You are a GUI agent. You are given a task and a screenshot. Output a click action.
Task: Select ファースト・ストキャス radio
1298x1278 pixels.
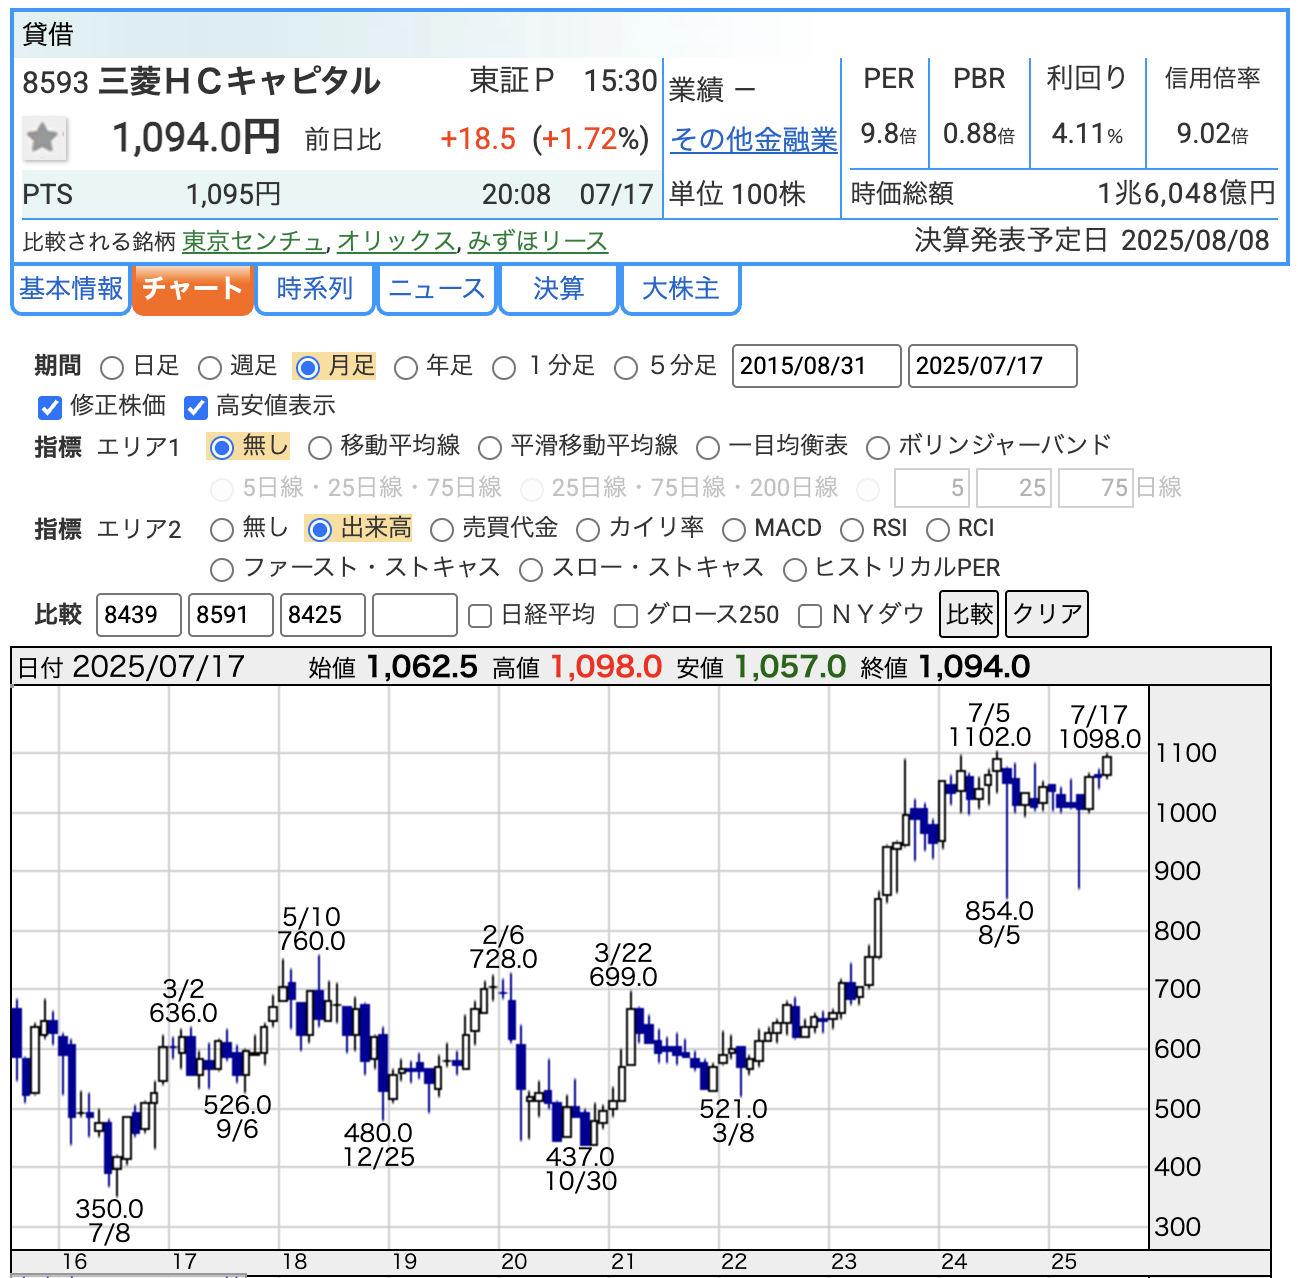pos(221,570)
